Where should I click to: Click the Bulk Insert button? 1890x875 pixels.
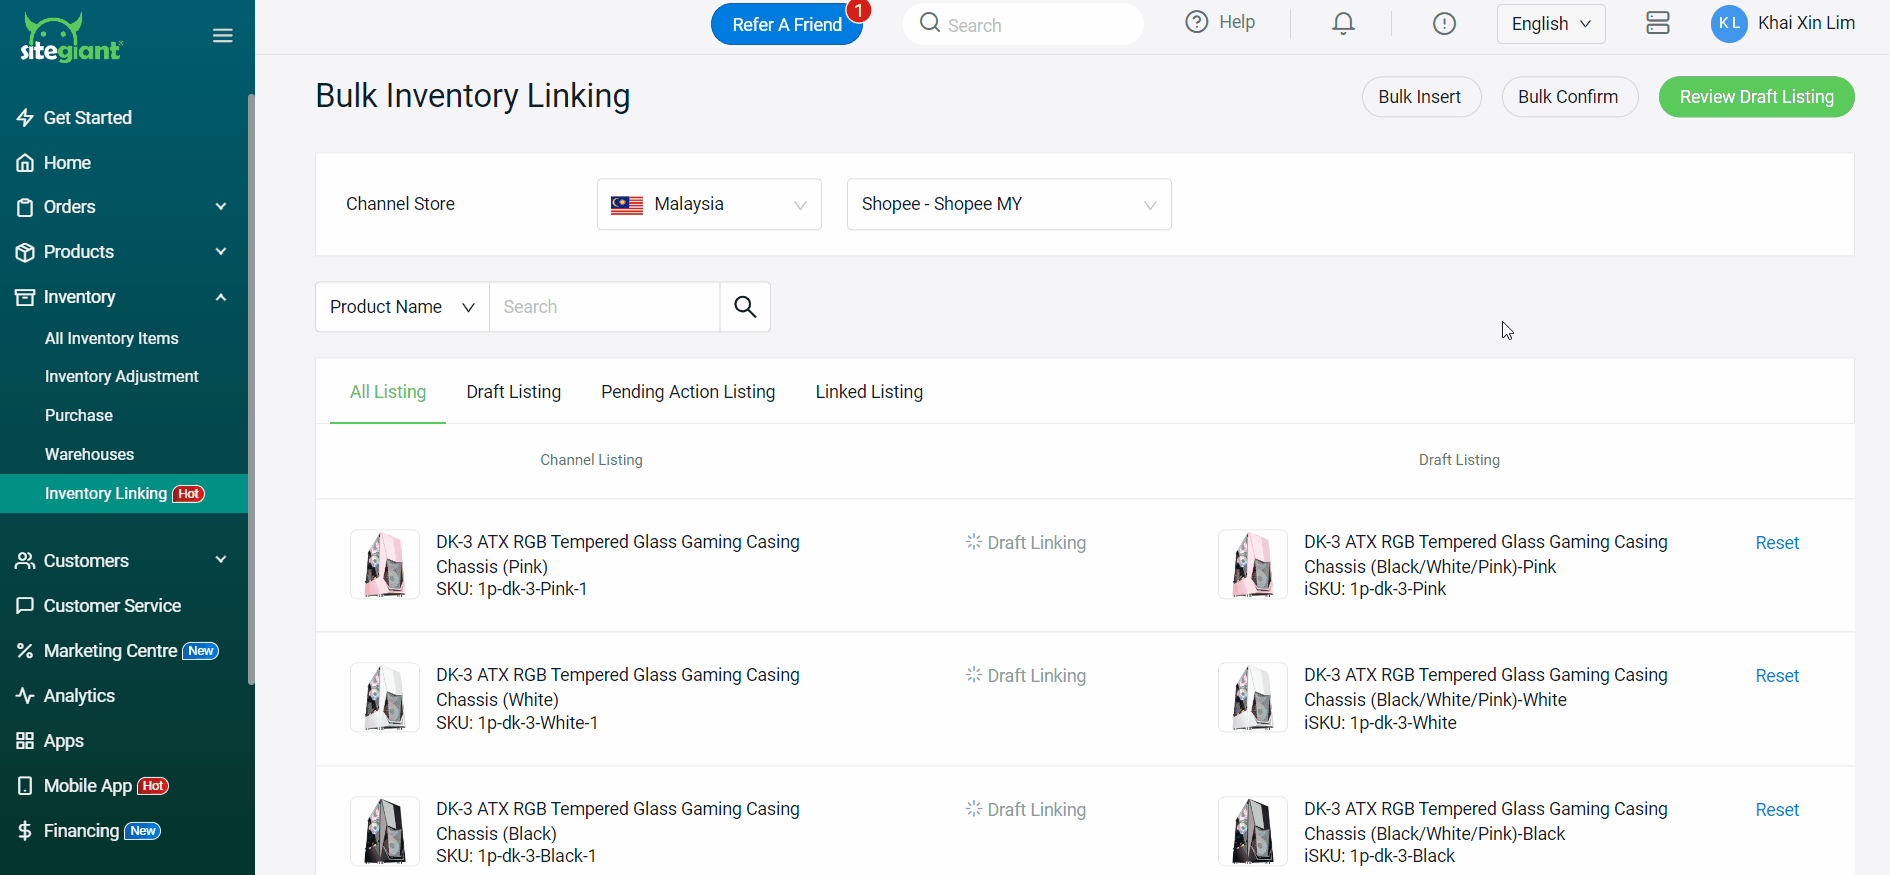click(x=1420, y=97)
